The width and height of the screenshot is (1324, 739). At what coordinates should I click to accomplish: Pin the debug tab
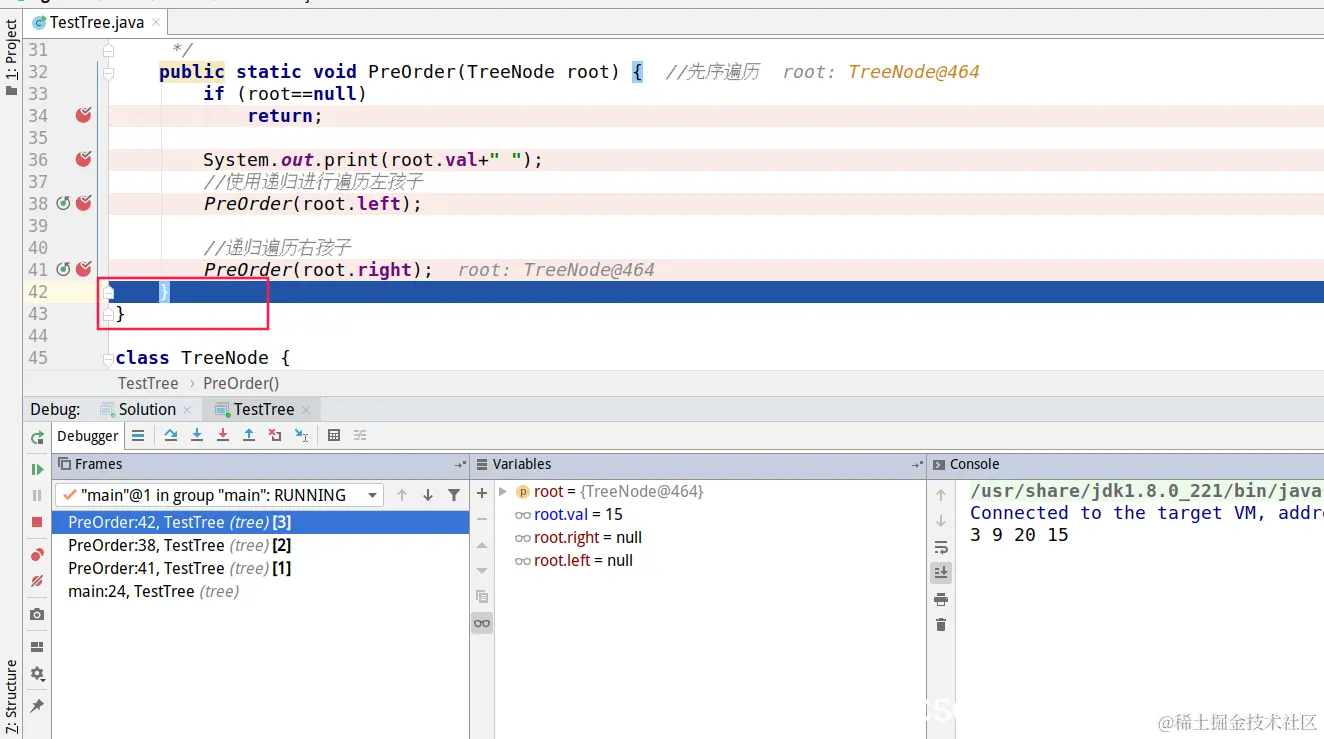(x=37, y=706)
